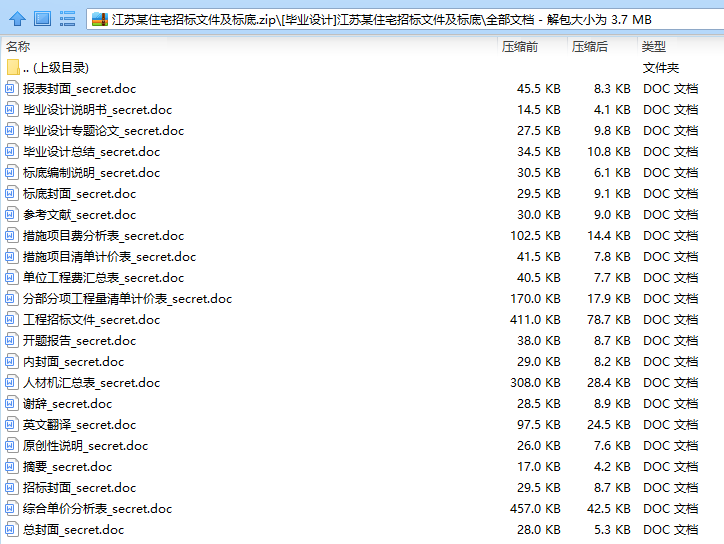Click the doc icon for 人材机汇总表_secret.doc

pos(12,383)
